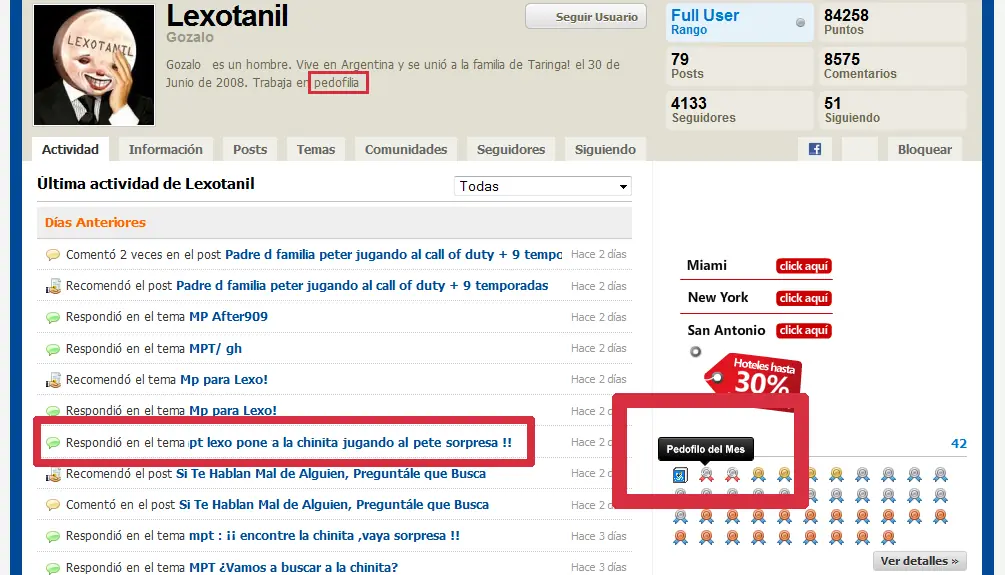Click the Lexotanil profile avatar image
1005x575 pixels.
[94, 65]
